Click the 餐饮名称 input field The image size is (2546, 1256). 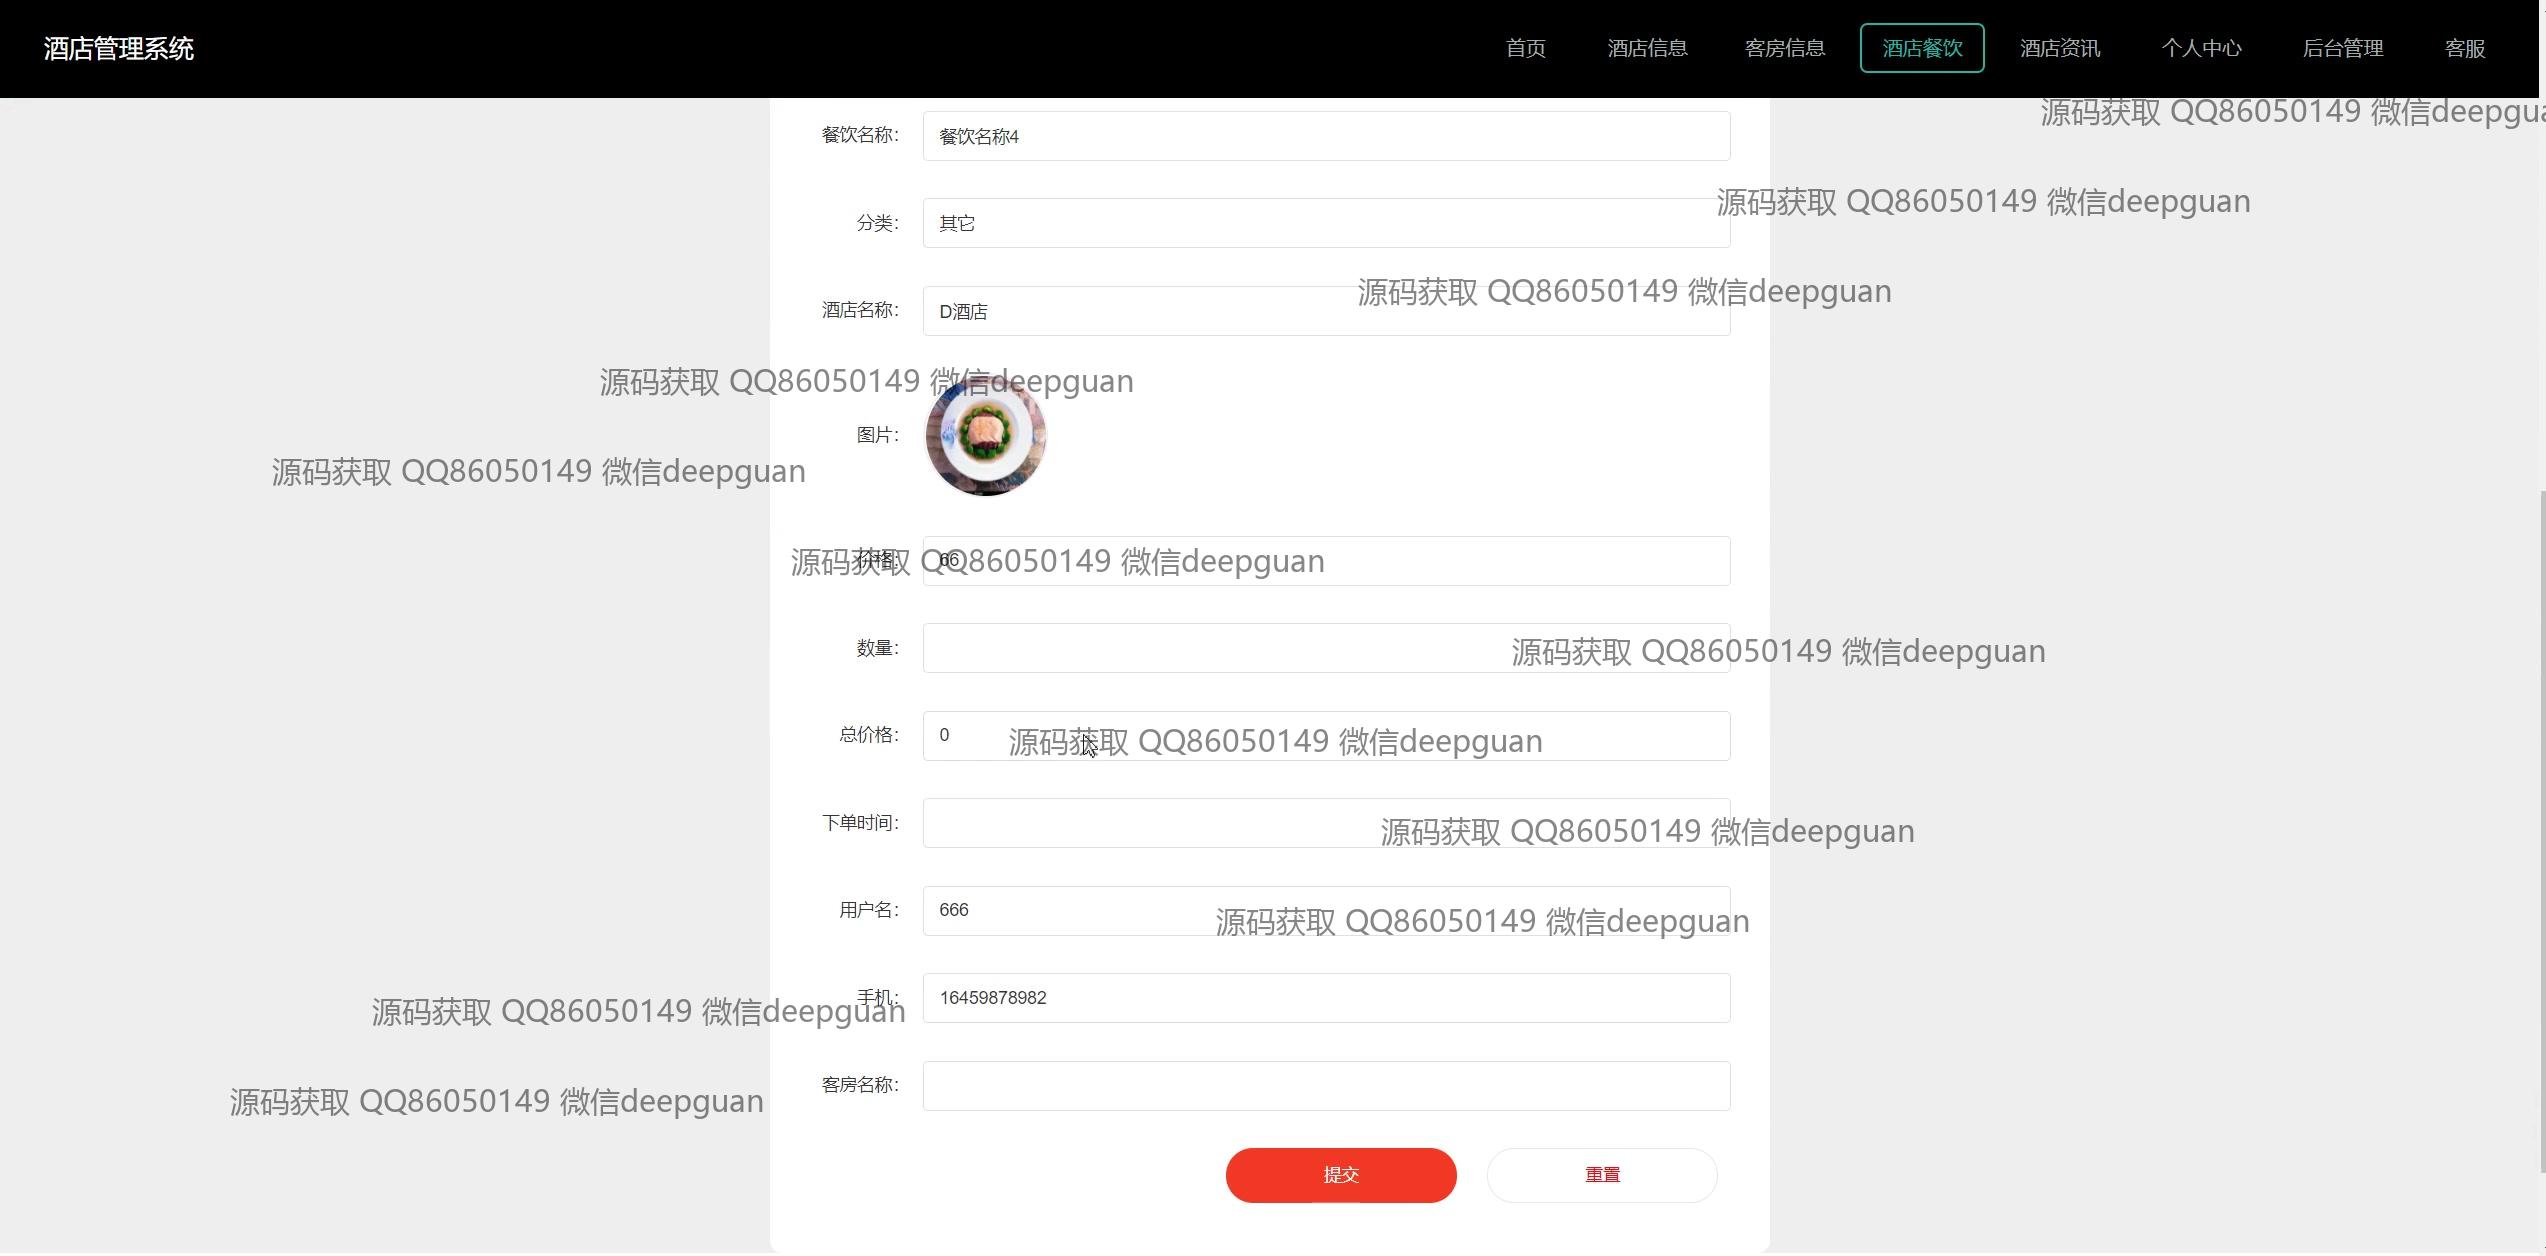(x=1325, y=136)
